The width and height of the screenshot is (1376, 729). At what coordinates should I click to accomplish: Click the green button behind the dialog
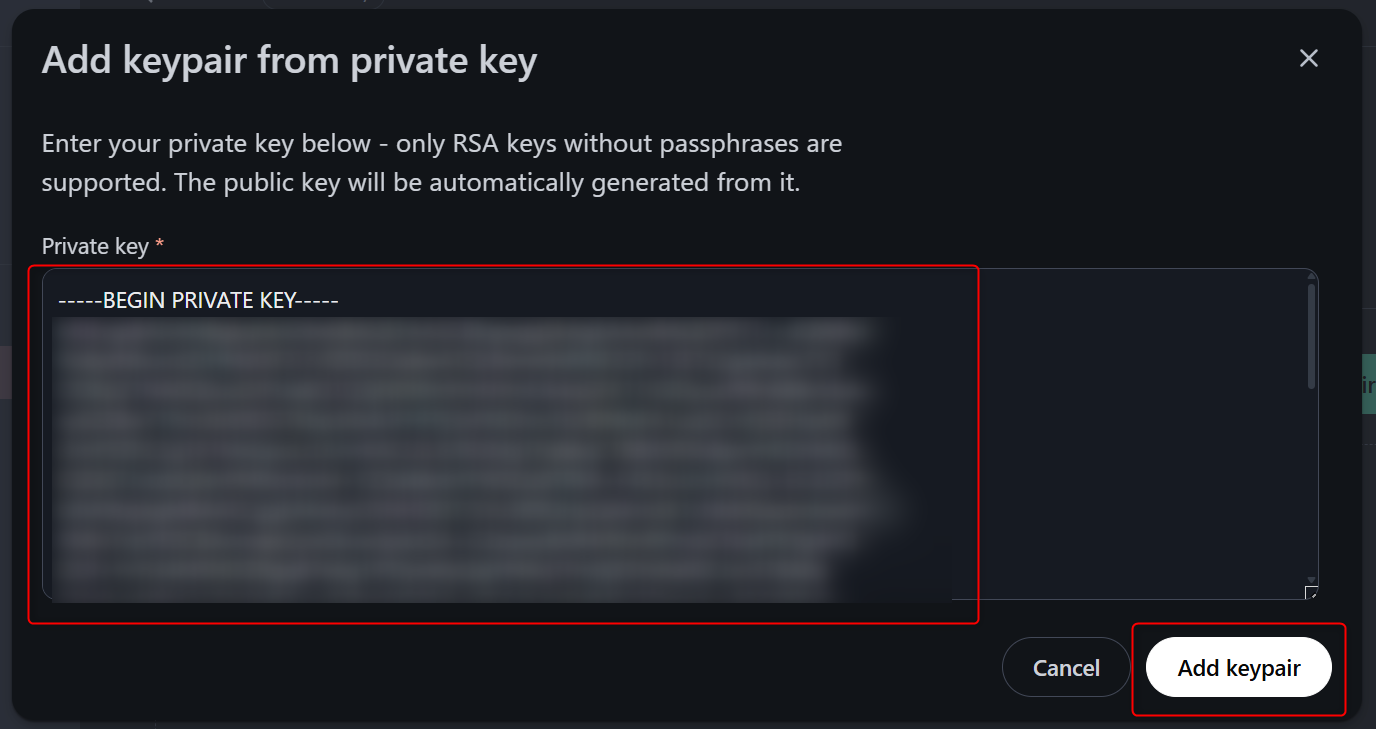coord(1368,381)
